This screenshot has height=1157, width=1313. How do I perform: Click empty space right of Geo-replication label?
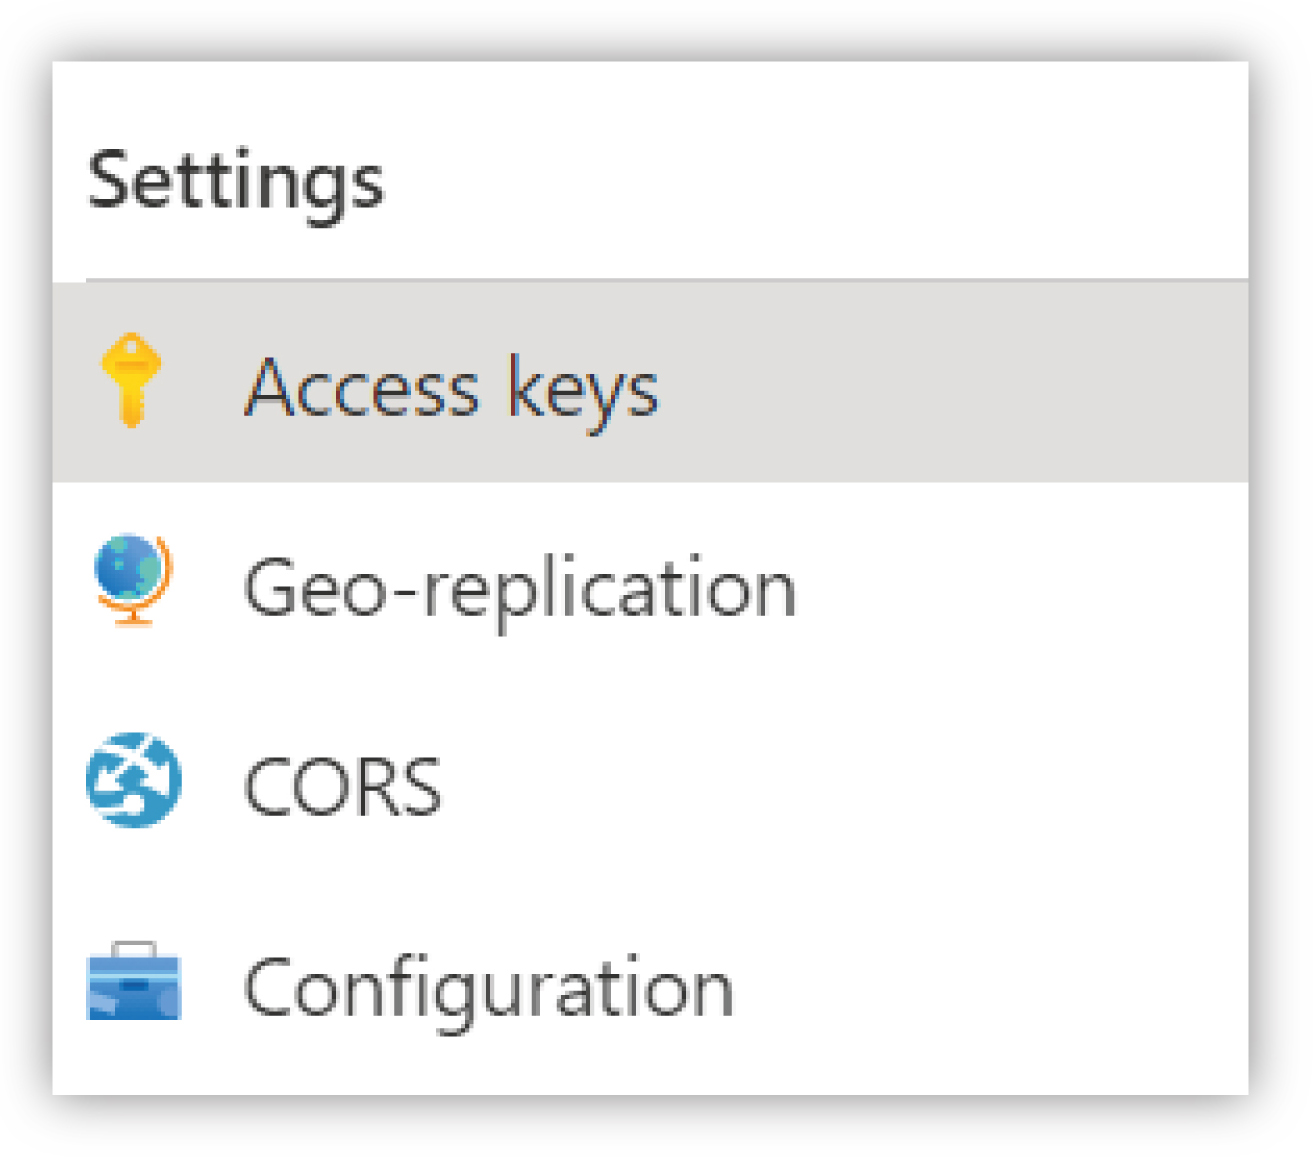pos(1020,582)
